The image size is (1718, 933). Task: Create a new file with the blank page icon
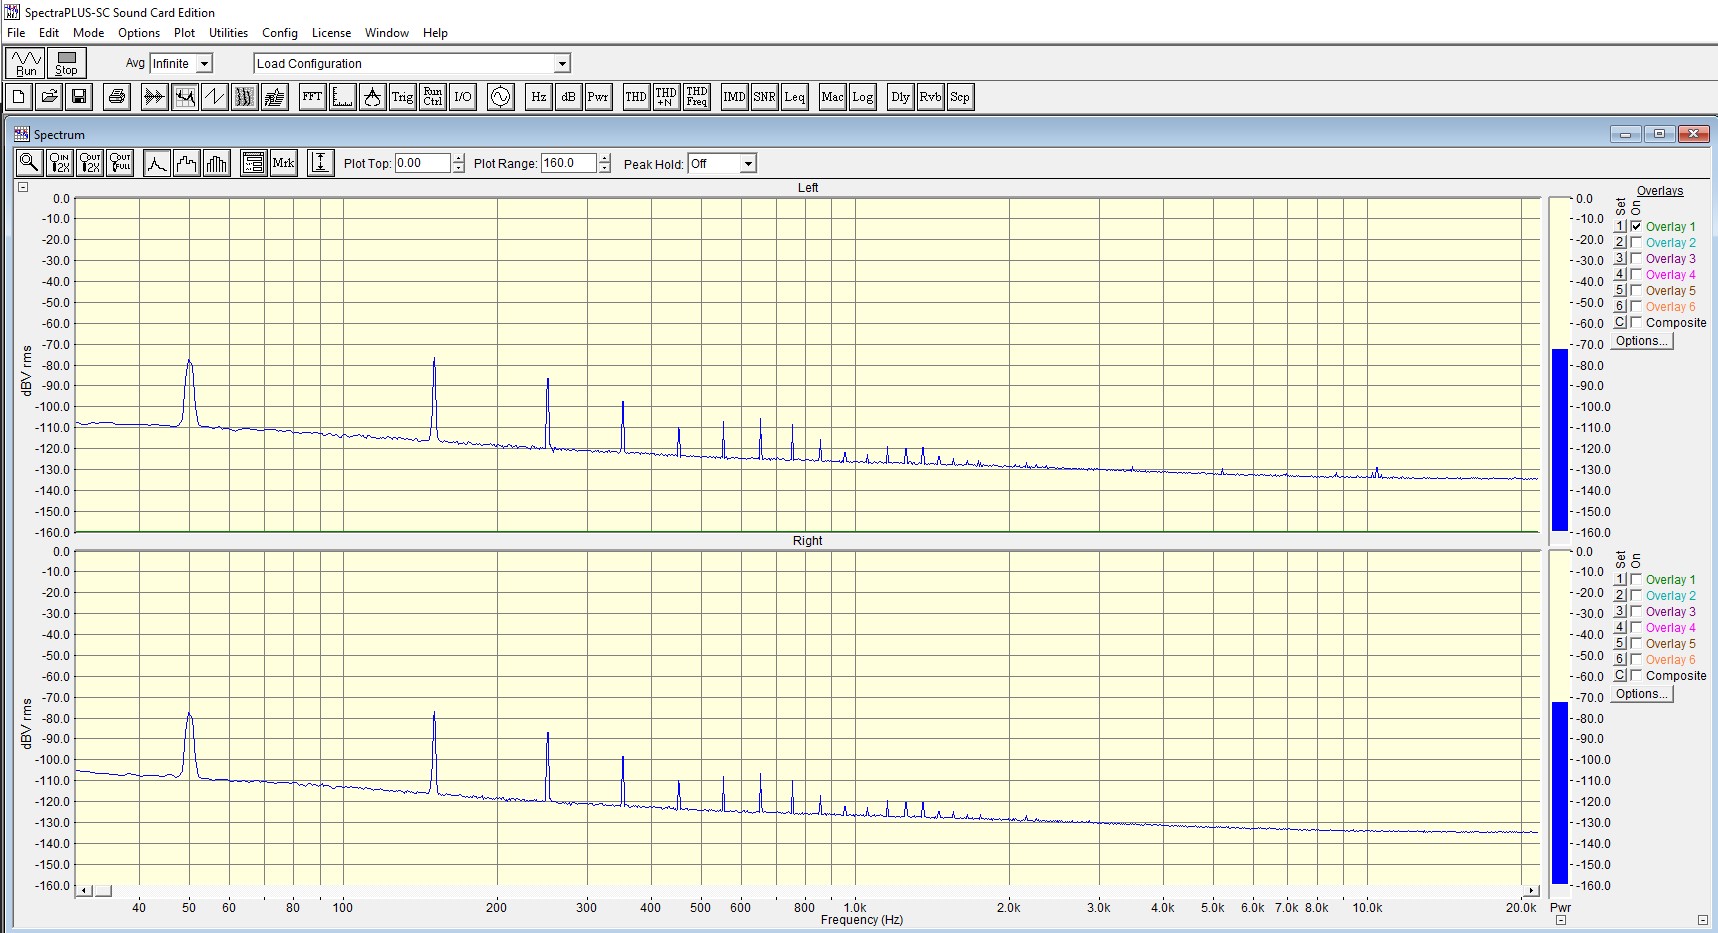19,97
